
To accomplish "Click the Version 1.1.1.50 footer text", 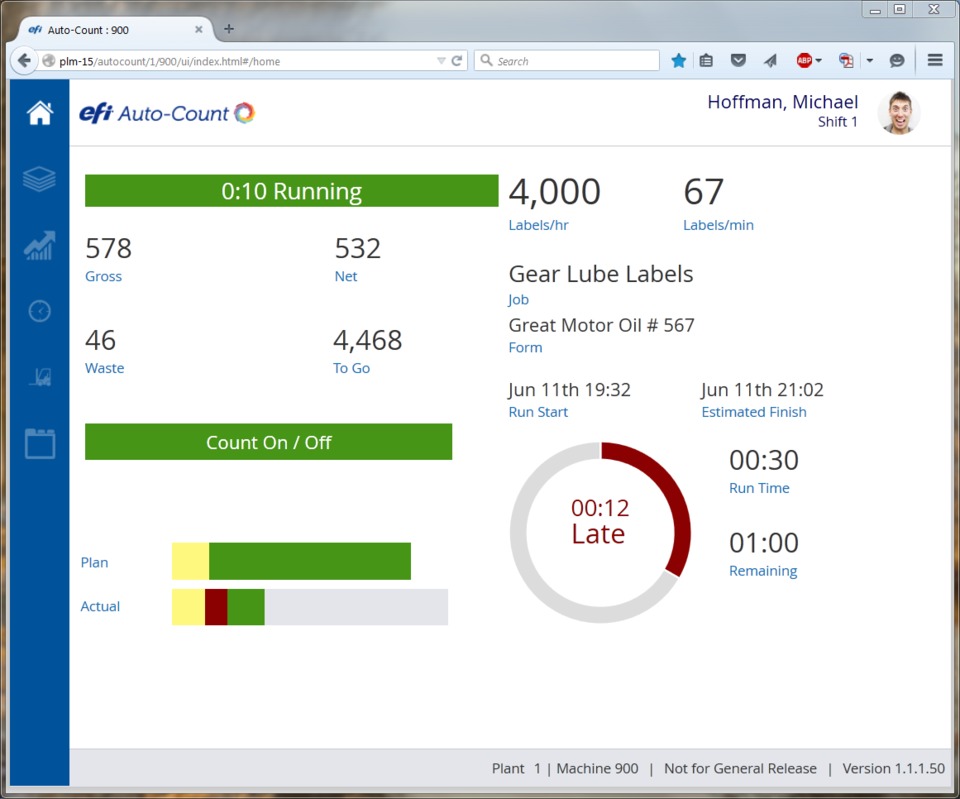I will click(893, 768).
